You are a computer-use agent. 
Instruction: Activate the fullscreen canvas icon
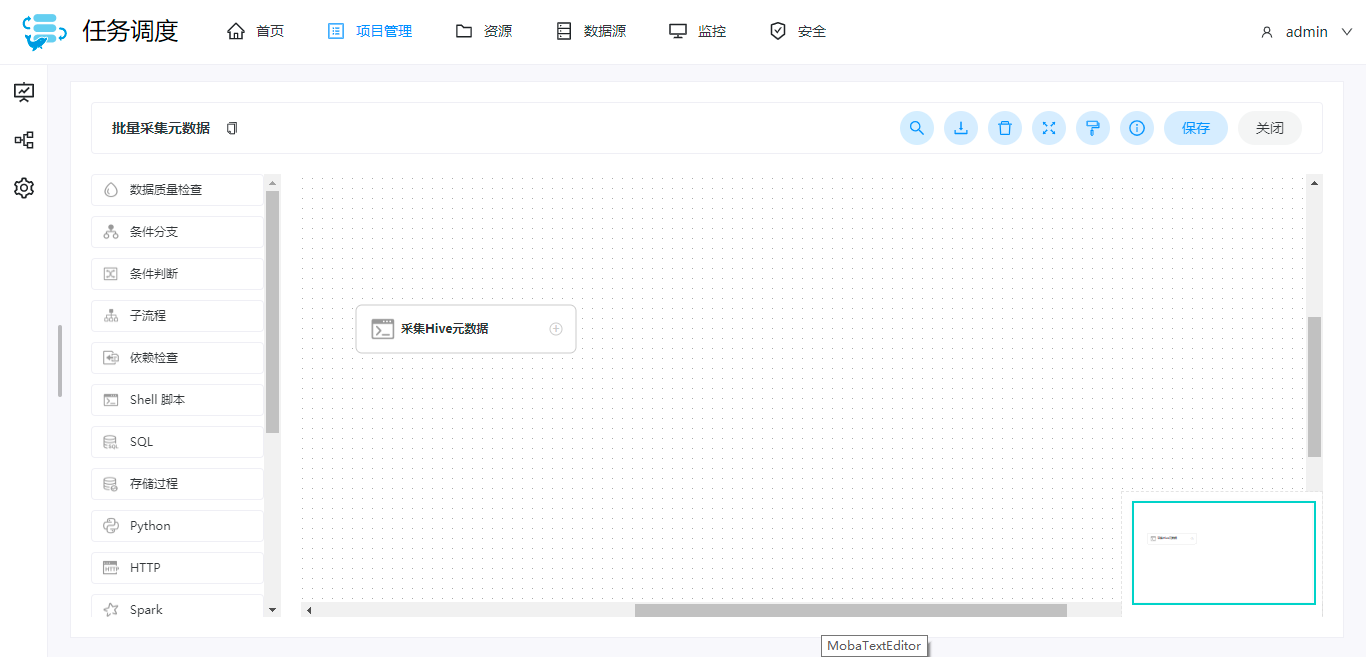coord(1049,128)
